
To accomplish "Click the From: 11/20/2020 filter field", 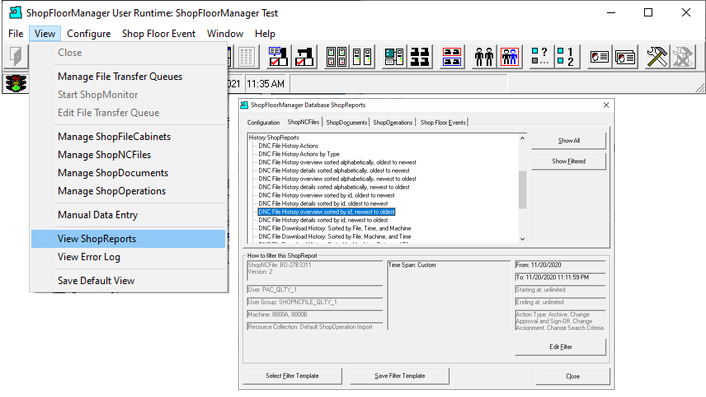I will [560, 265].
